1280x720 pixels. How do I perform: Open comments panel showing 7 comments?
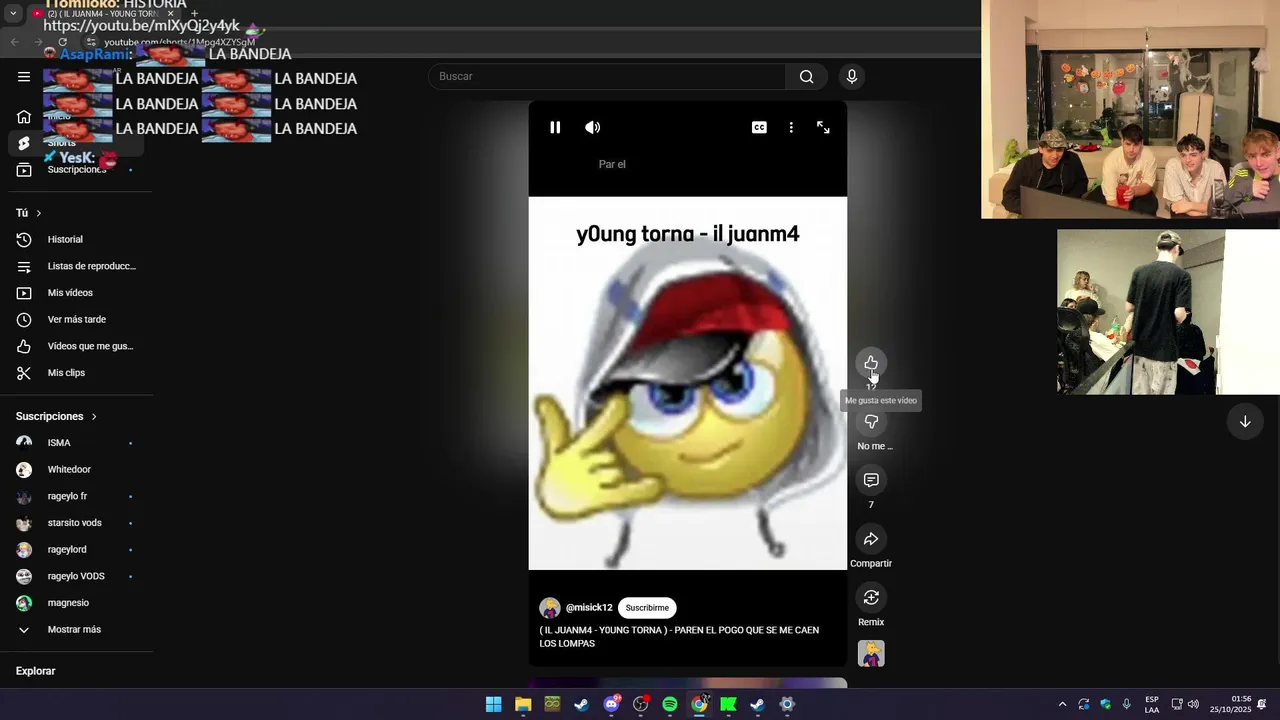coord(871,481)
